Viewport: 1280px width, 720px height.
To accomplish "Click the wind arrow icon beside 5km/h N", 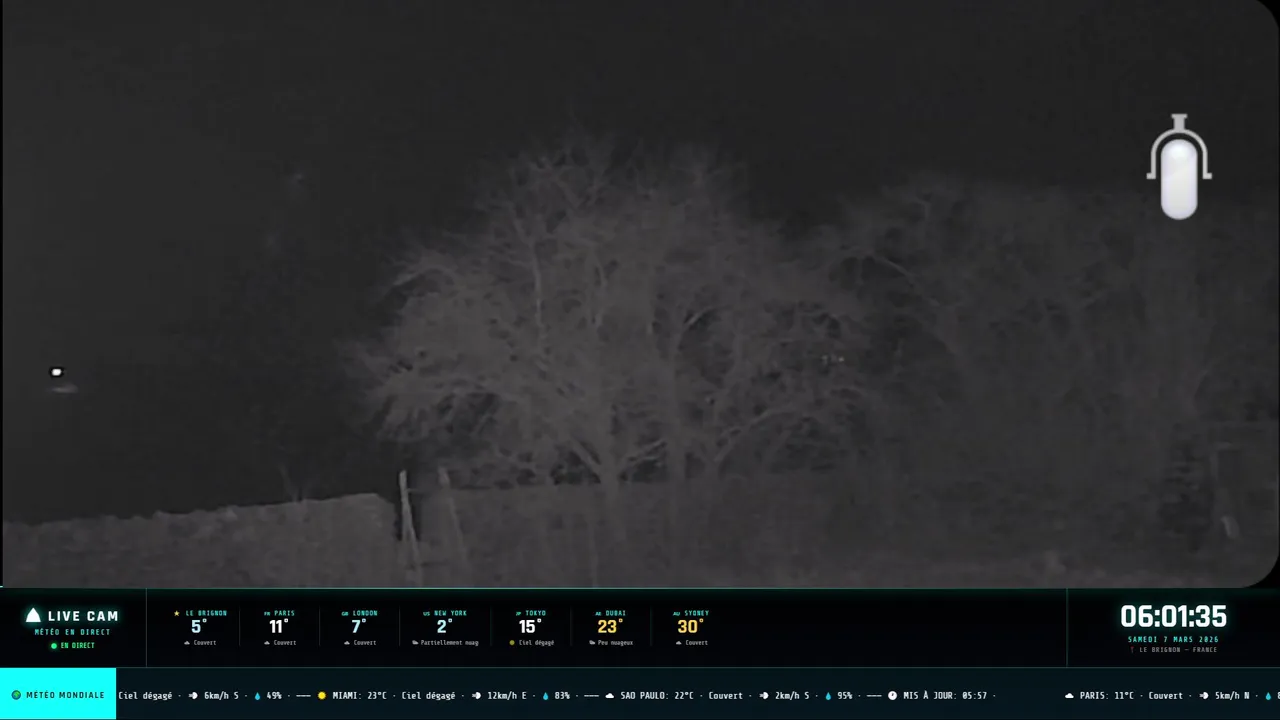I will pyautogui.click(x=1204, y=695).
